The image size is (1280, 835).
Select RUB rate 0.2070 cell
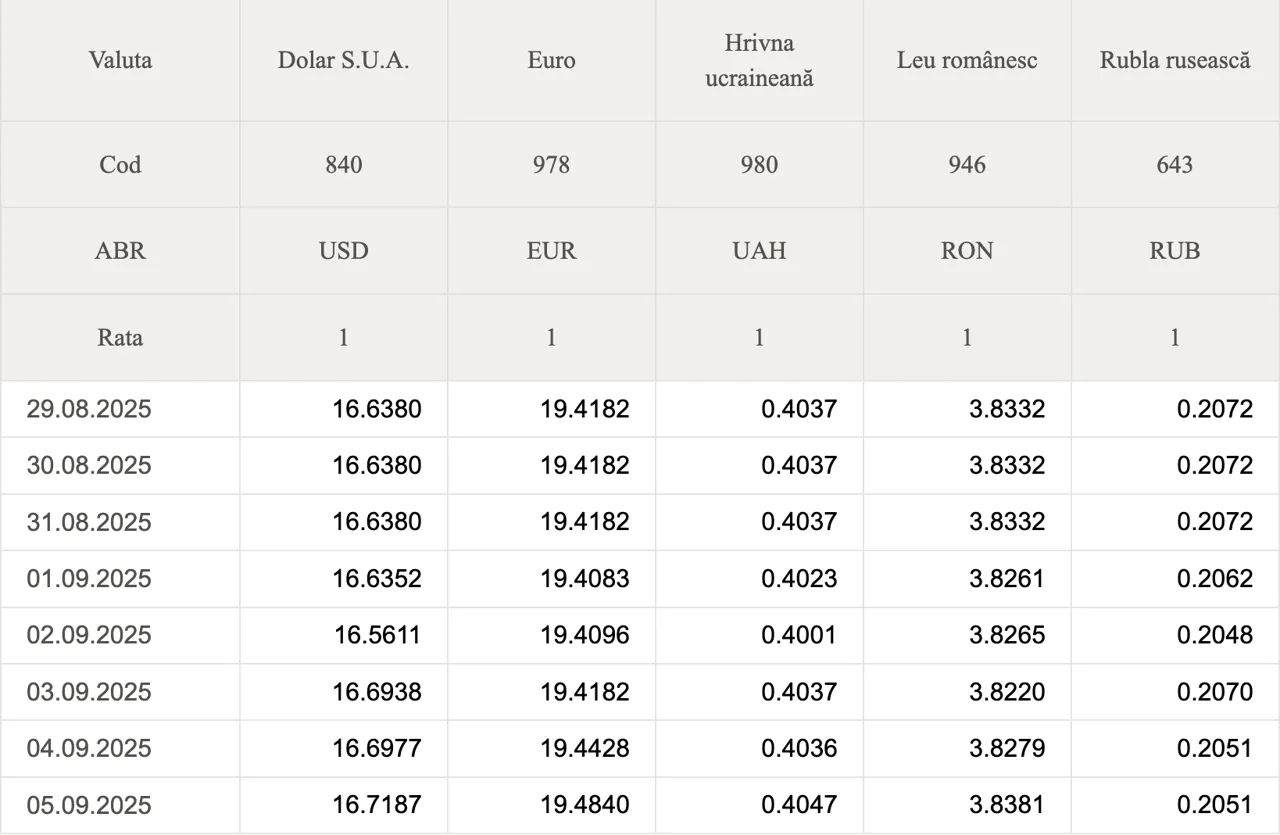point(1175,692)
